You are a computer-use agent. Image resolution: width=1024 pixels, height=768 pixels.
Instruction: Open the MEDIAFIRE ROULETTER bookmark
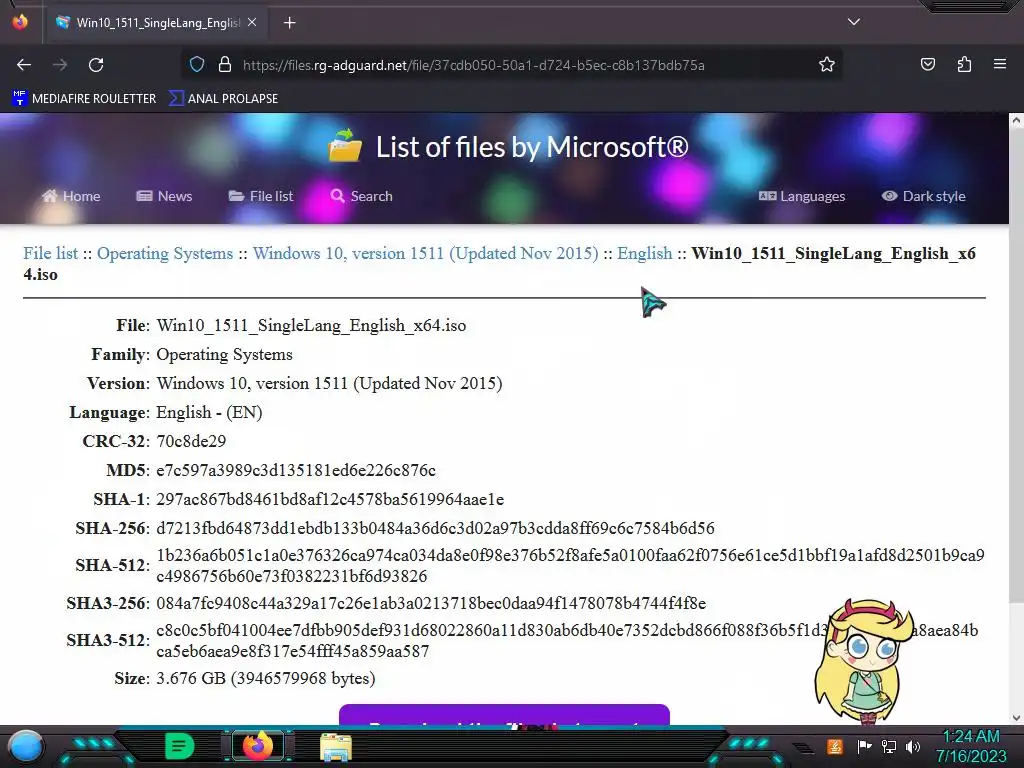pos(84,99)
